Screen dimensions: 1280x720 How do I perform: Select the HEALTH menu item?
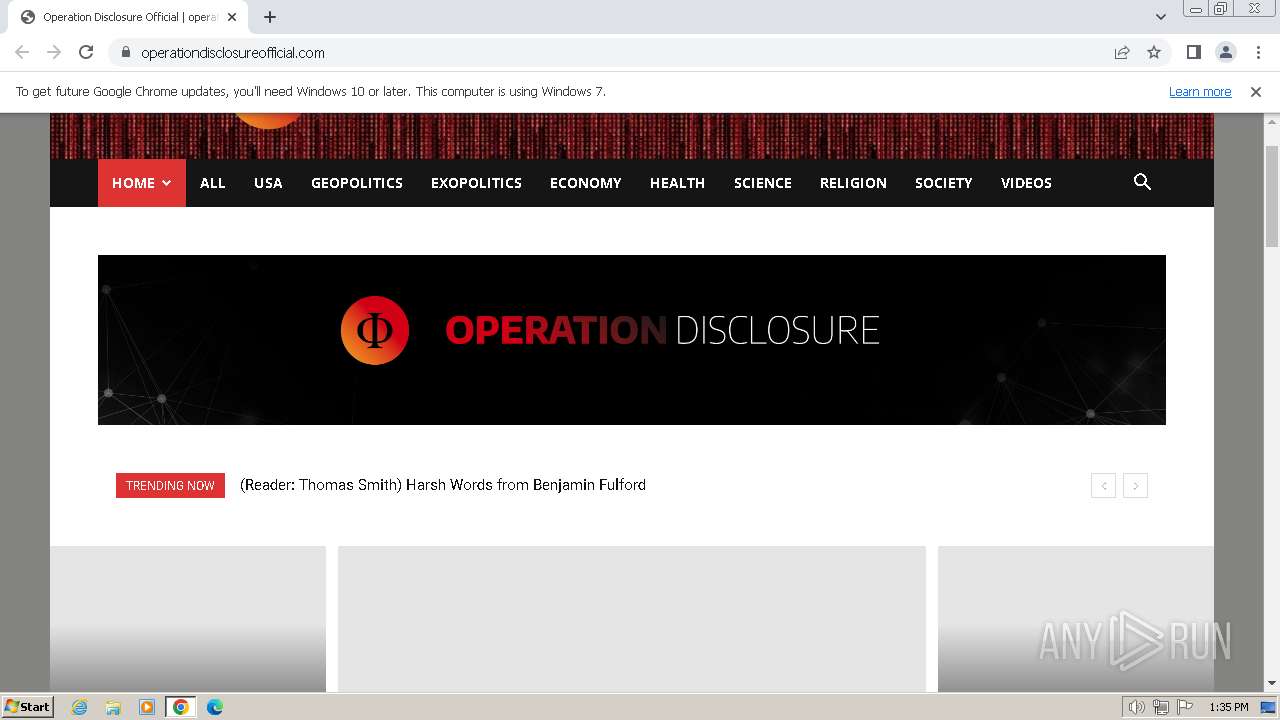(678, 183)
